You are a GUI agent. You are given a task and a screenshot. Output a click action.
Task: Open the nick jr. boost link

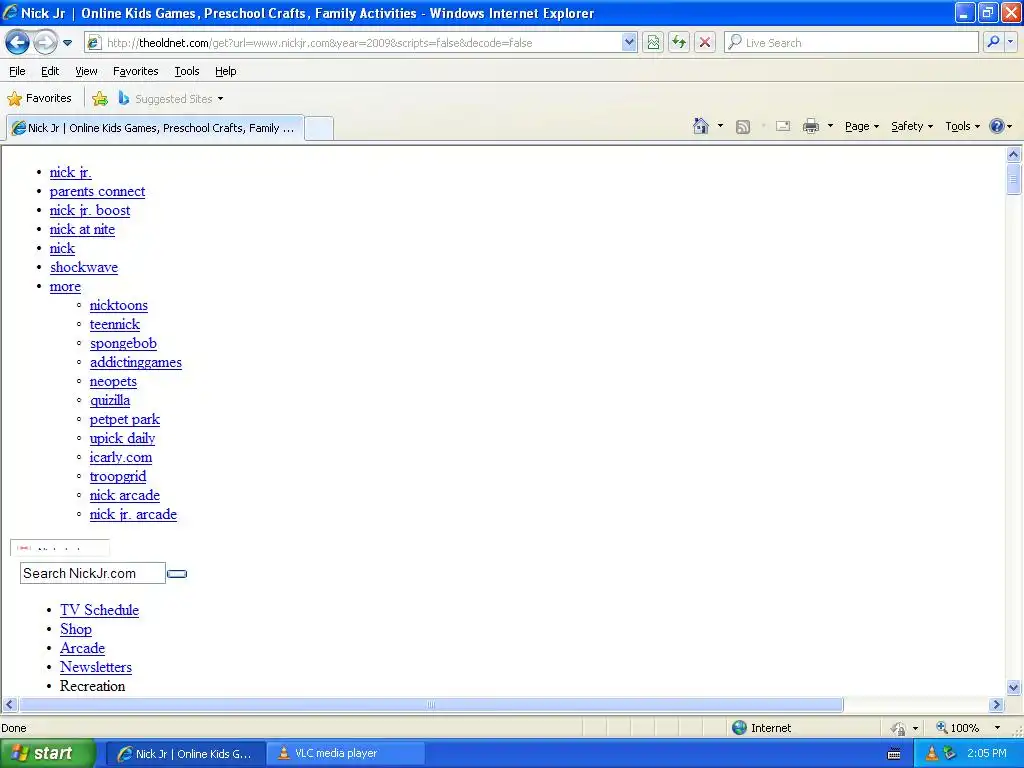[x=89, y=210]
